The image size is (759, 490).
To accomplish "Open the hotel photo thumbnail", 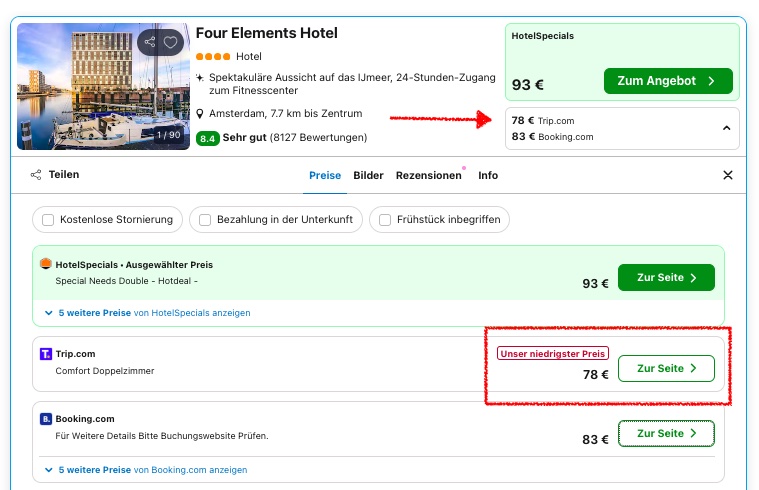I will pyautogui.click(x=104, y=86).
